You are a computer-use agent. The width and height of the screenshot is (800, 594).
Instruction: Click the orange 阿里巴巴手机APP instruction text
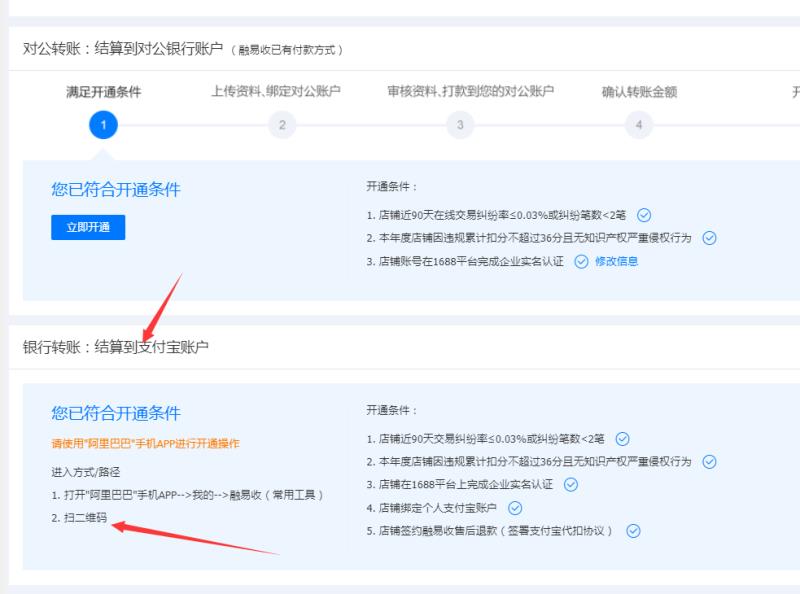pyautogui.click(x=145, y=443)
